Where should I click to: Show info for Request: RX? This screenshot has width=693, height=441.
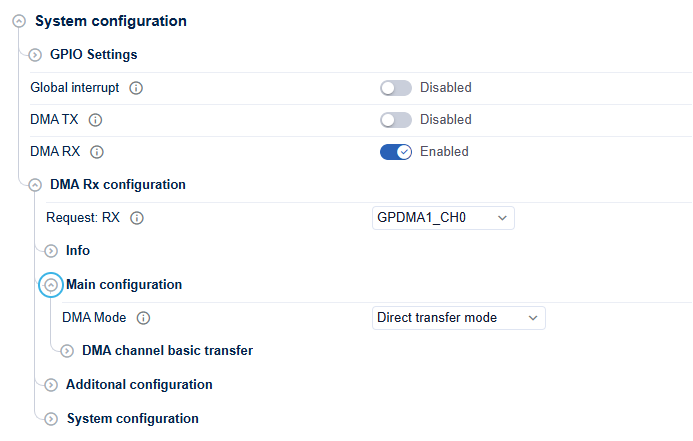[x=137, y=218]
